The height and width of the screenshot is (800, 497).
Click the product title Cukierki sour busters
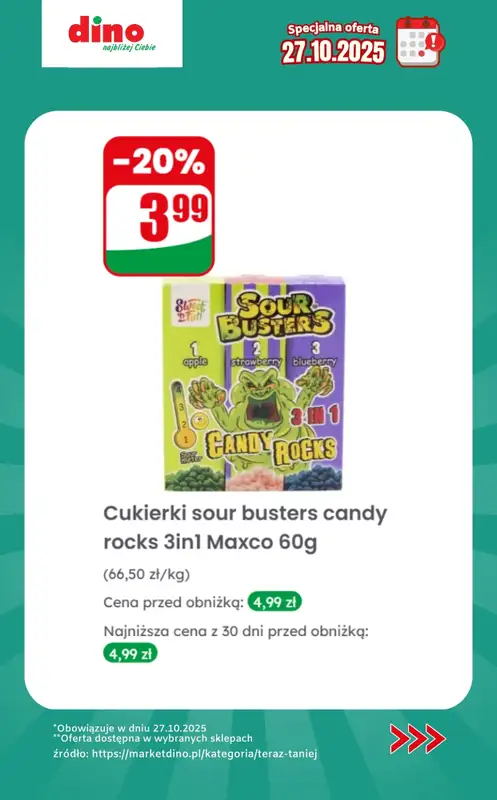(x=245, y=528)
